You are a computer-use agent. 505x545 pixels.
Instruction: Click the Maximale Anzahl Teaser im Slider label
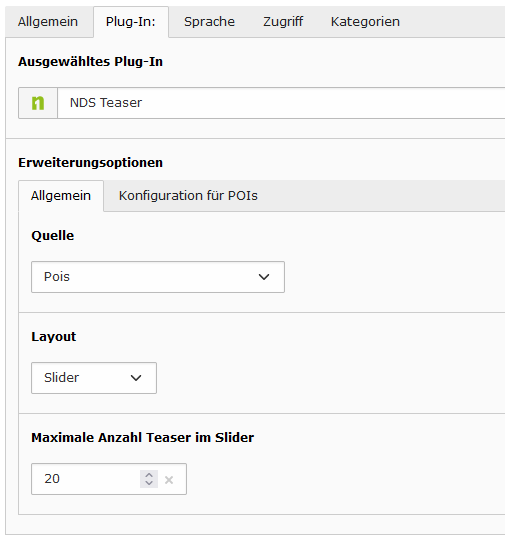click(142, 437)
